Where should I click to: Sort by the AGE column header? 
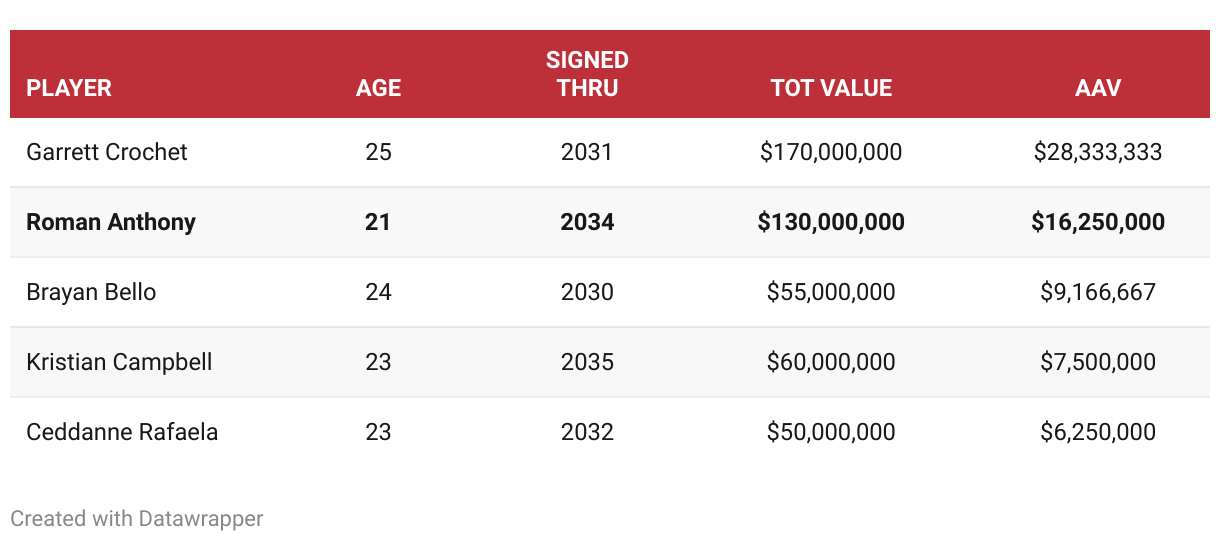pos(378,88)
